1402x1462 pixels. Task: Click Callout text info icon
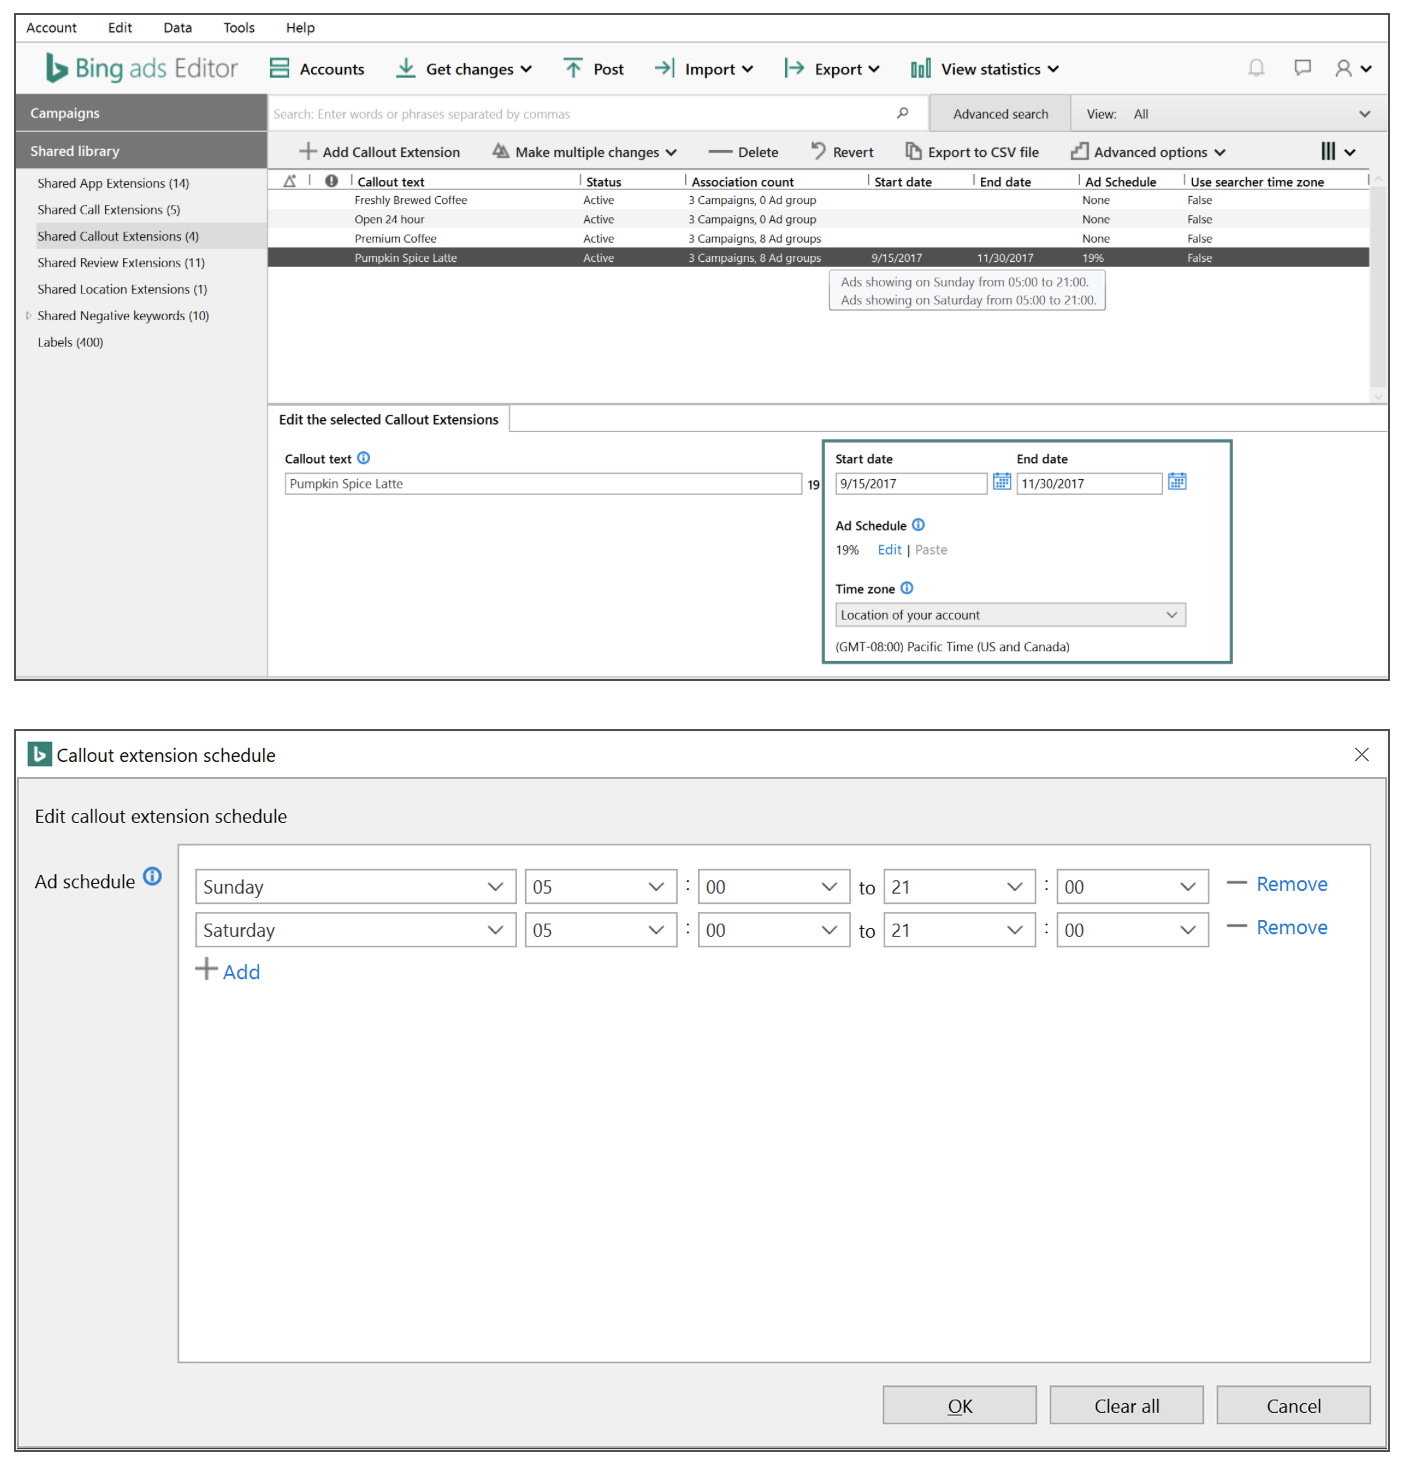[x=364, y=458]
